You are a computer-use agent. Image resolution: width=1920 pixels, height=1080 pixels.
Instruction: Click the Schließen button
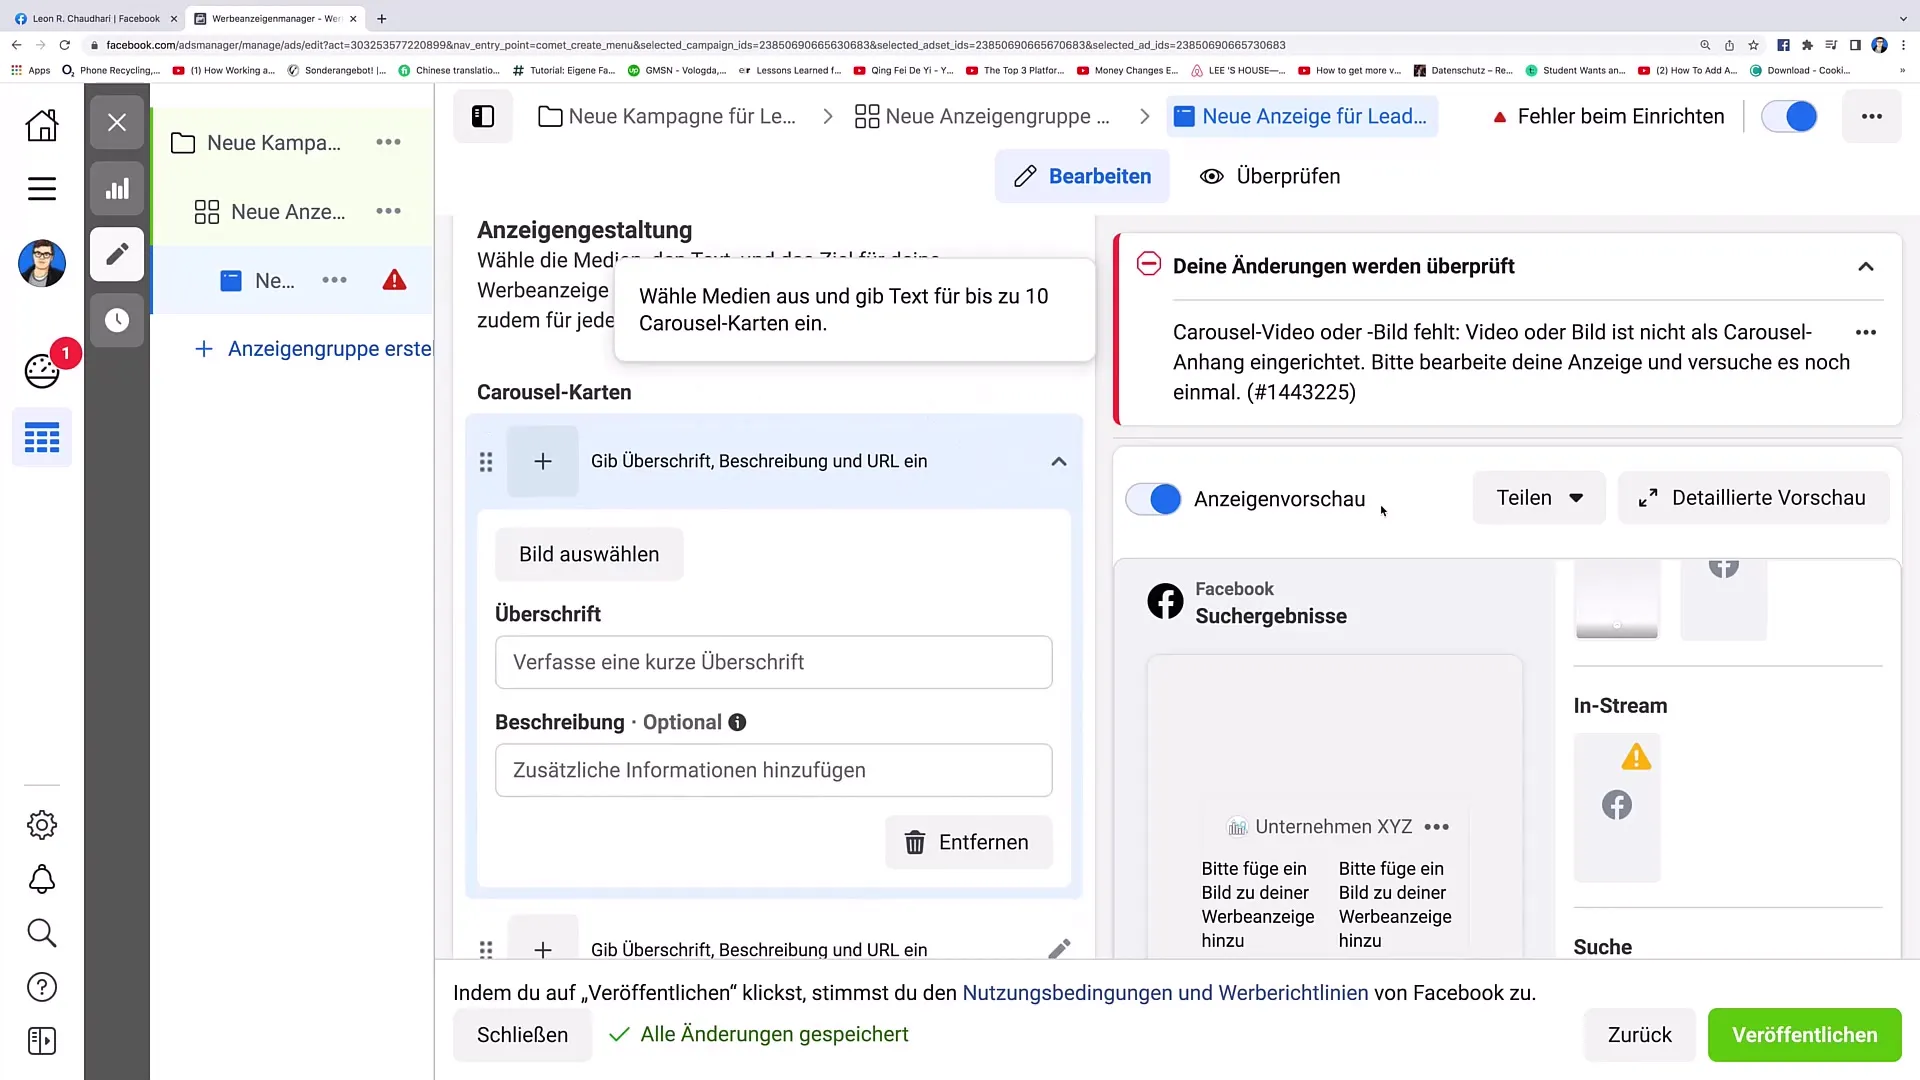(x=522, y=1035)
